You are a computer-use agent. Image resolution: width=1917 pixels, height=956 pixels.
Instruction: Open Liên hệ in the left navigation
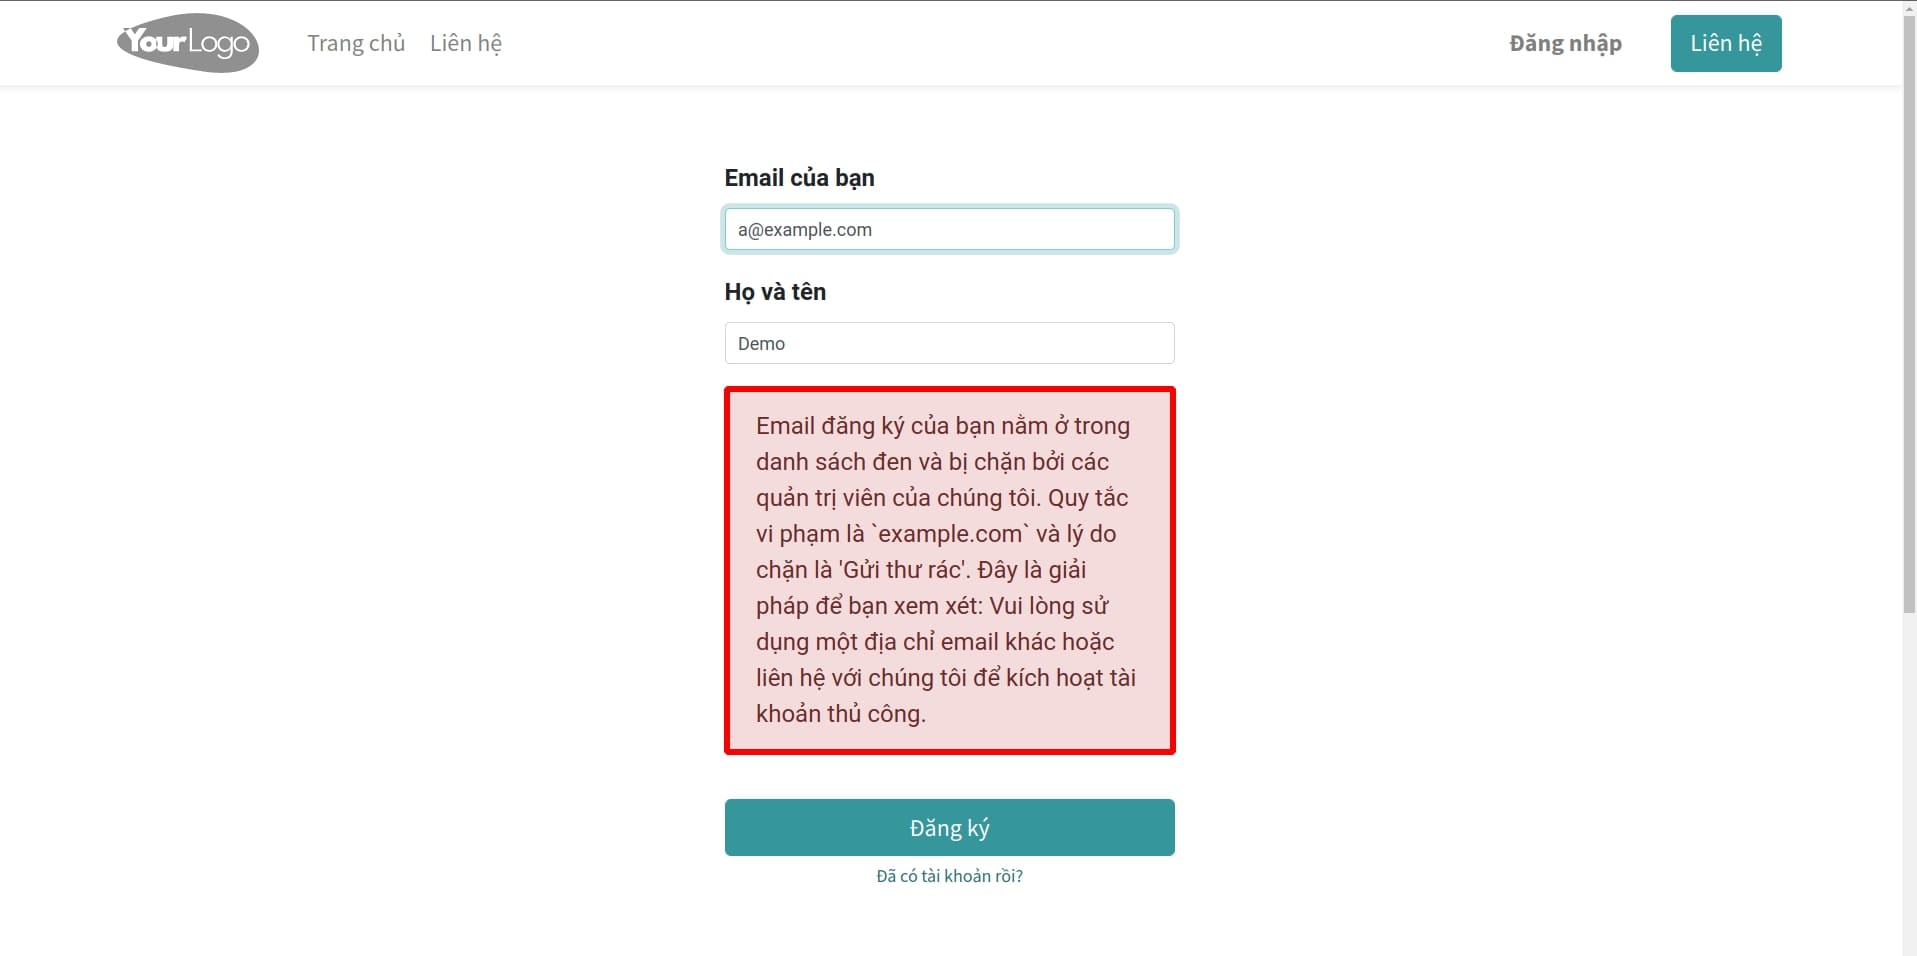tap(466, 43)
